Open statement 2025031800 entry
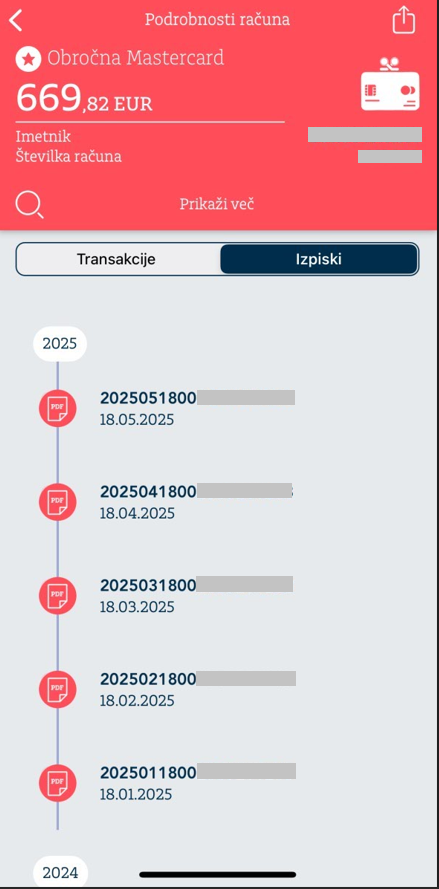This screenshot has height=889, width=439. pos(196,595)
